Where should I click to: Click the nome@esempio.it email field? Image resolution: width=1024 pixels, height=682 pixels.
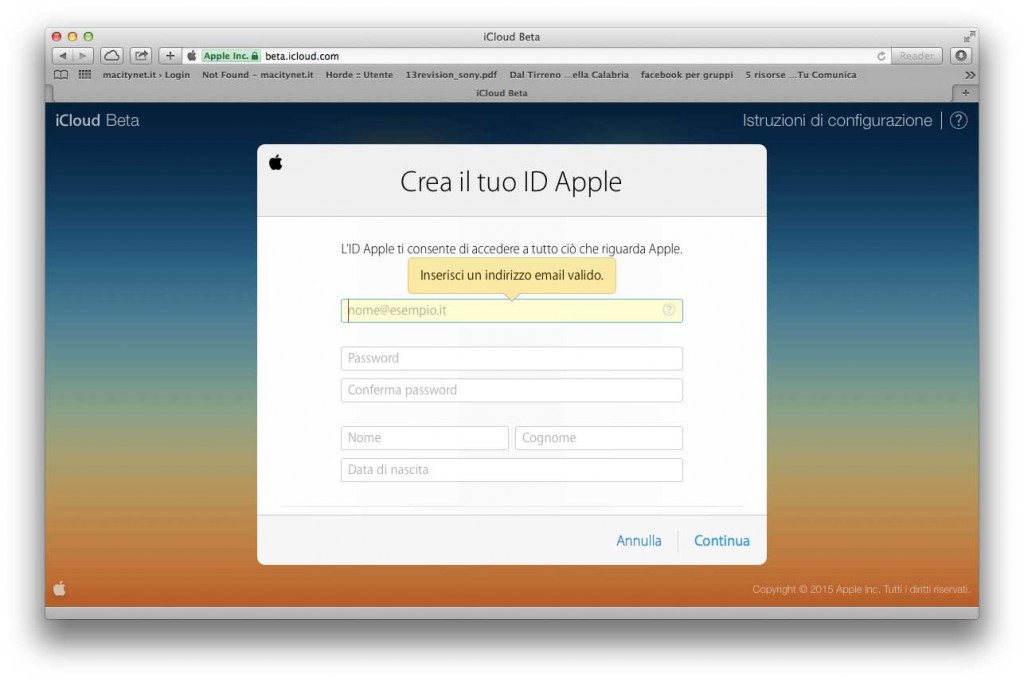point(511,310)
